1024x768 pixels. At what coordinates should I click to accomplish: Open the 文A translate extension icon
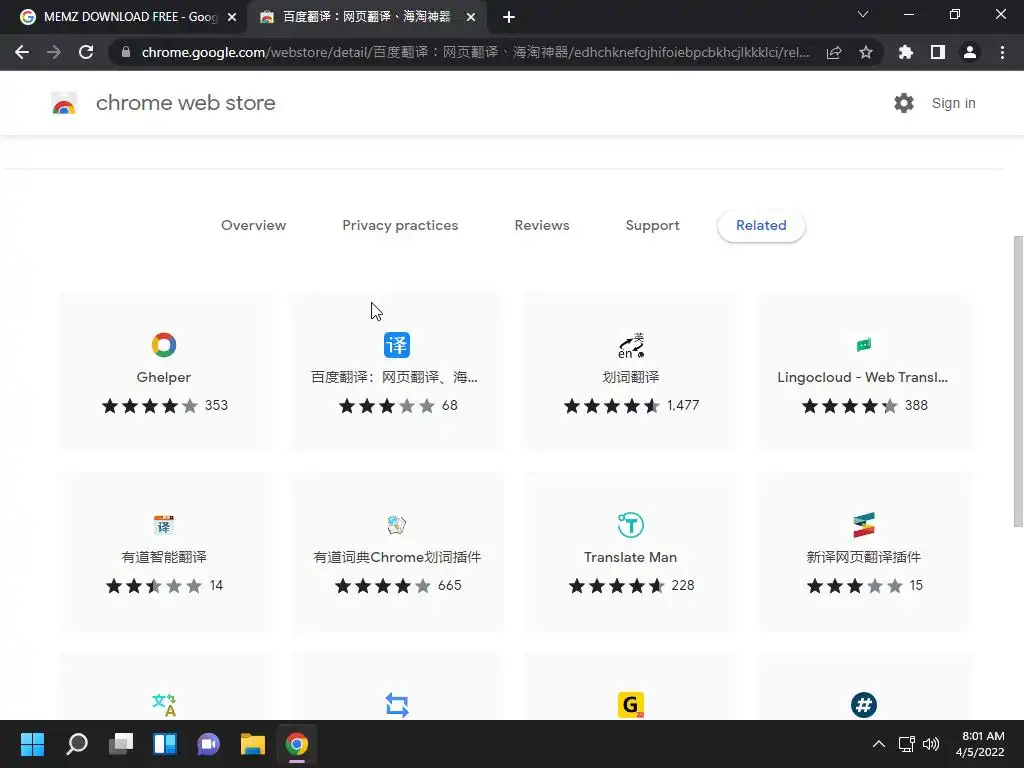tap(163, 705)
